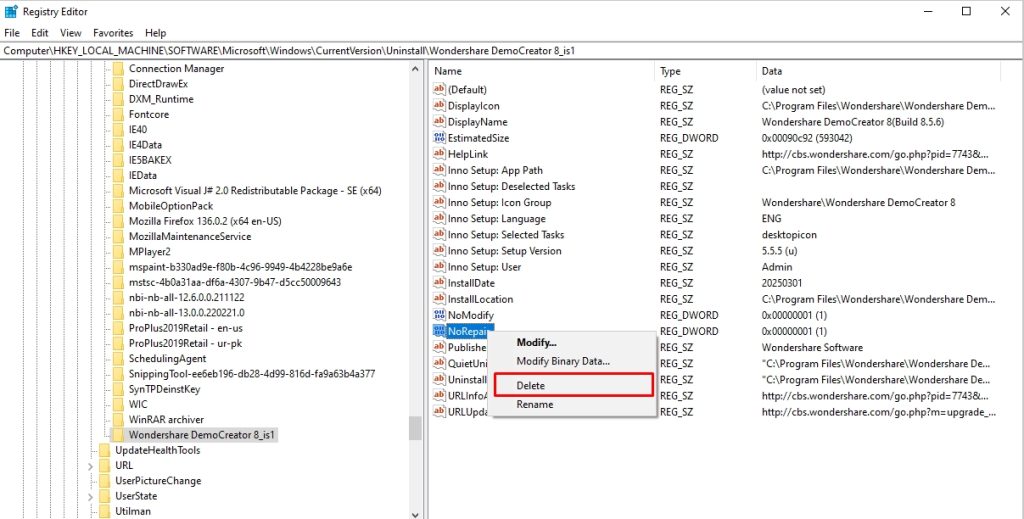
Task: Click the data cell '0x00090c92 (593042)'
Action: click(808, 138)
